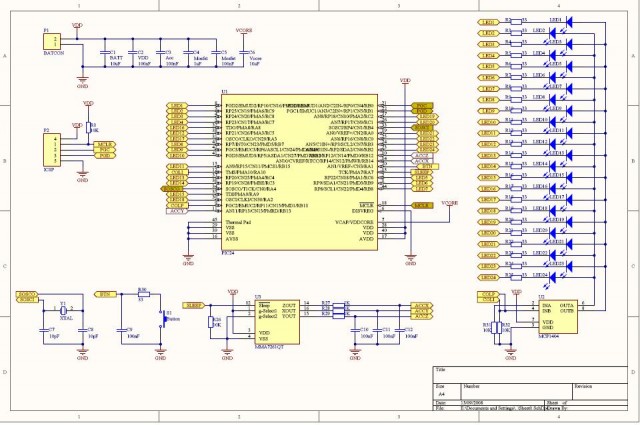Click the R1 10K pull-up resistor

88,128
